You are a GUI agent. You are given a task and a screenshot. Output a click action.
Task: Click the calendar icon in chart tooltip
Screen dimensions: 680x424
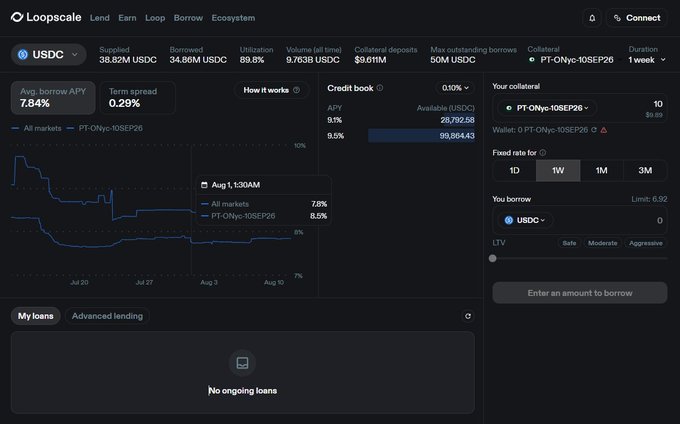coord(204,185)
